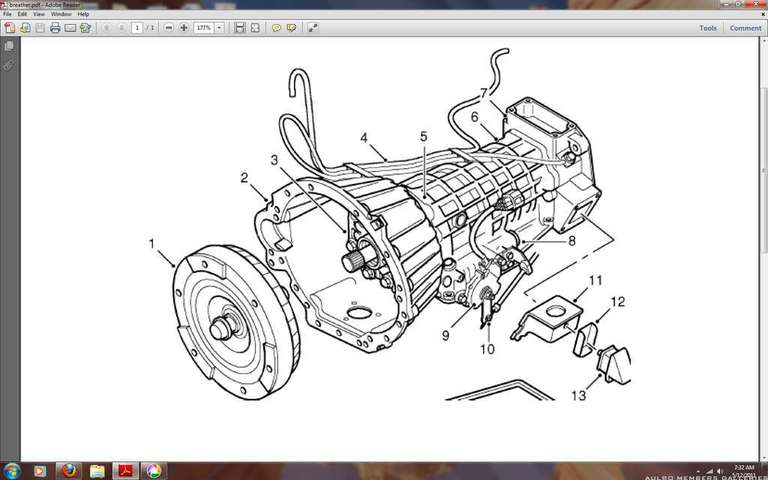Toggle fit-to-window-width scrolling mode
Screen dimensions: 768x480
(x=240, y=28)
